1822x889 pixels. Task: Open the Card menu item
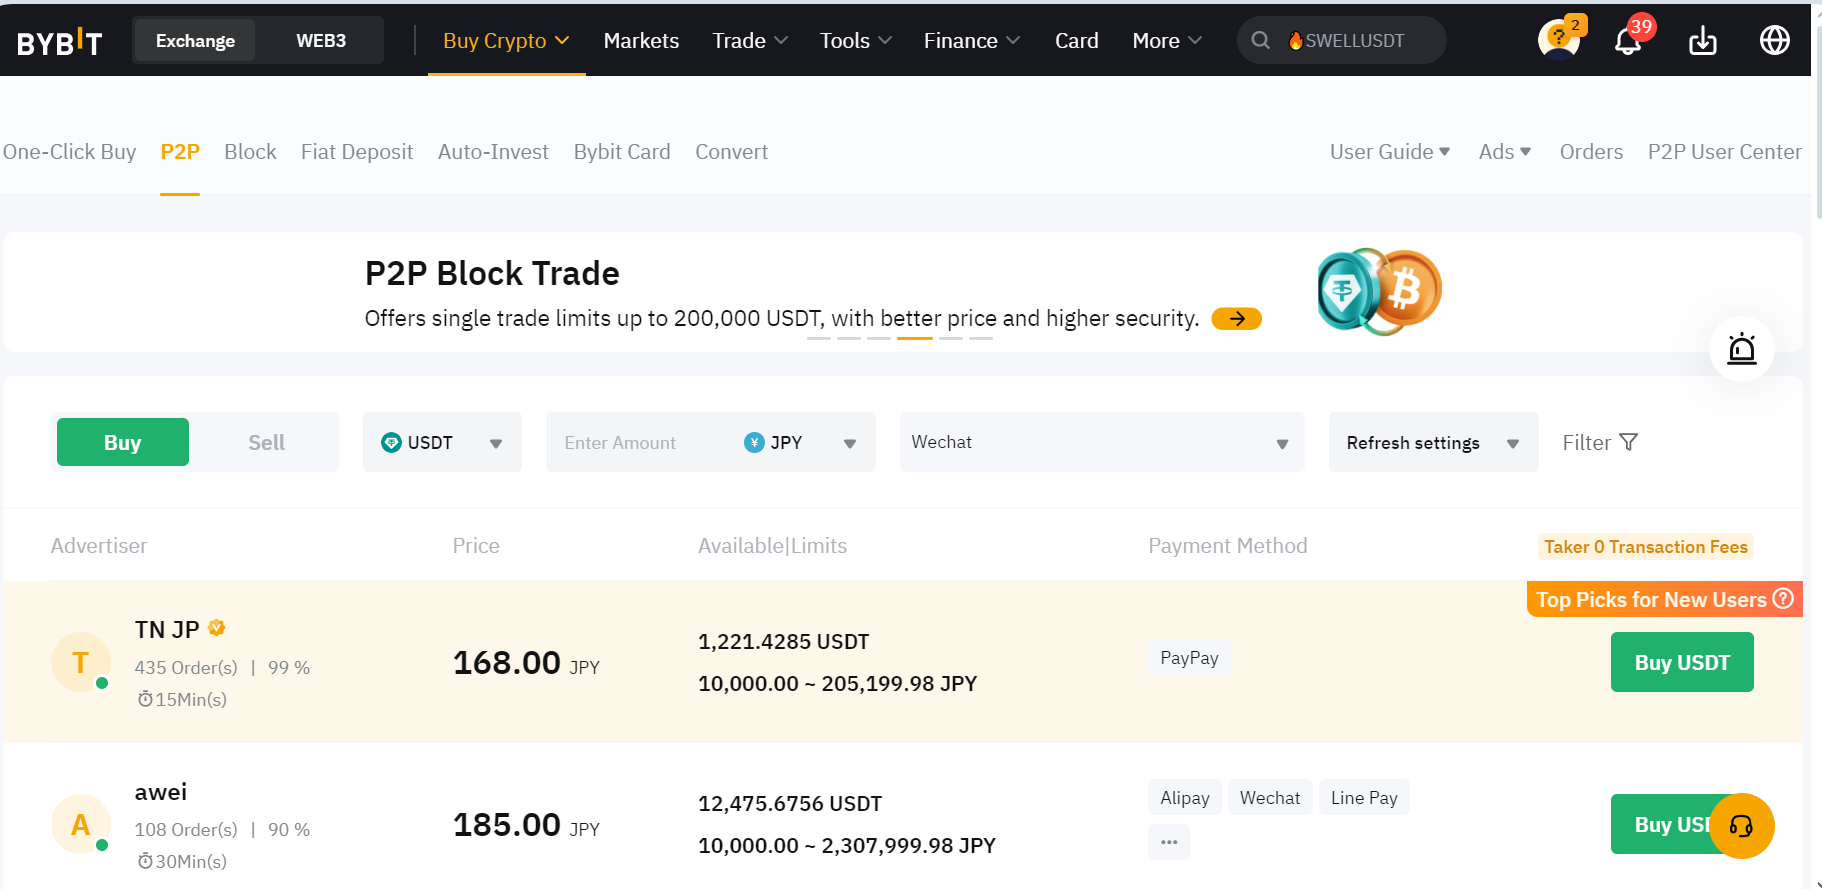(x=1076, y=41)
